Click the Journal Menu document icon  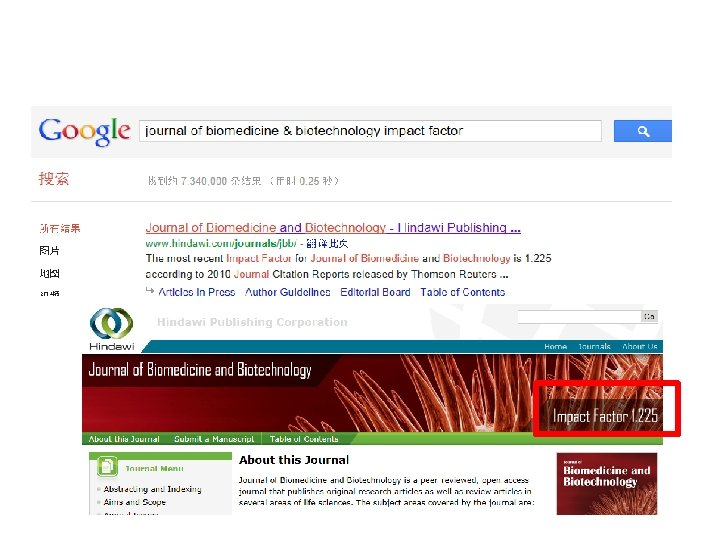[x=107, y=467]
